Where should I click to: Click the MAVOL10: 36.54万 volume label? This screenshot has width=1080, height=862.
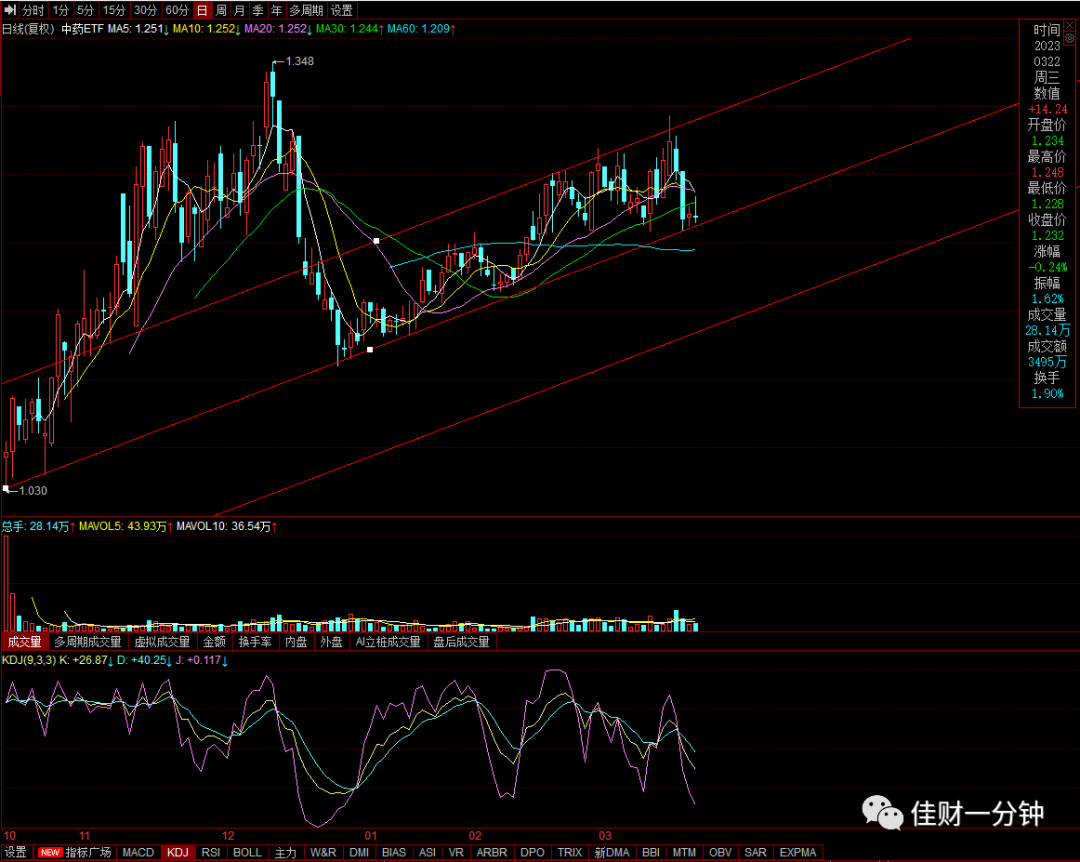(227, 526)
